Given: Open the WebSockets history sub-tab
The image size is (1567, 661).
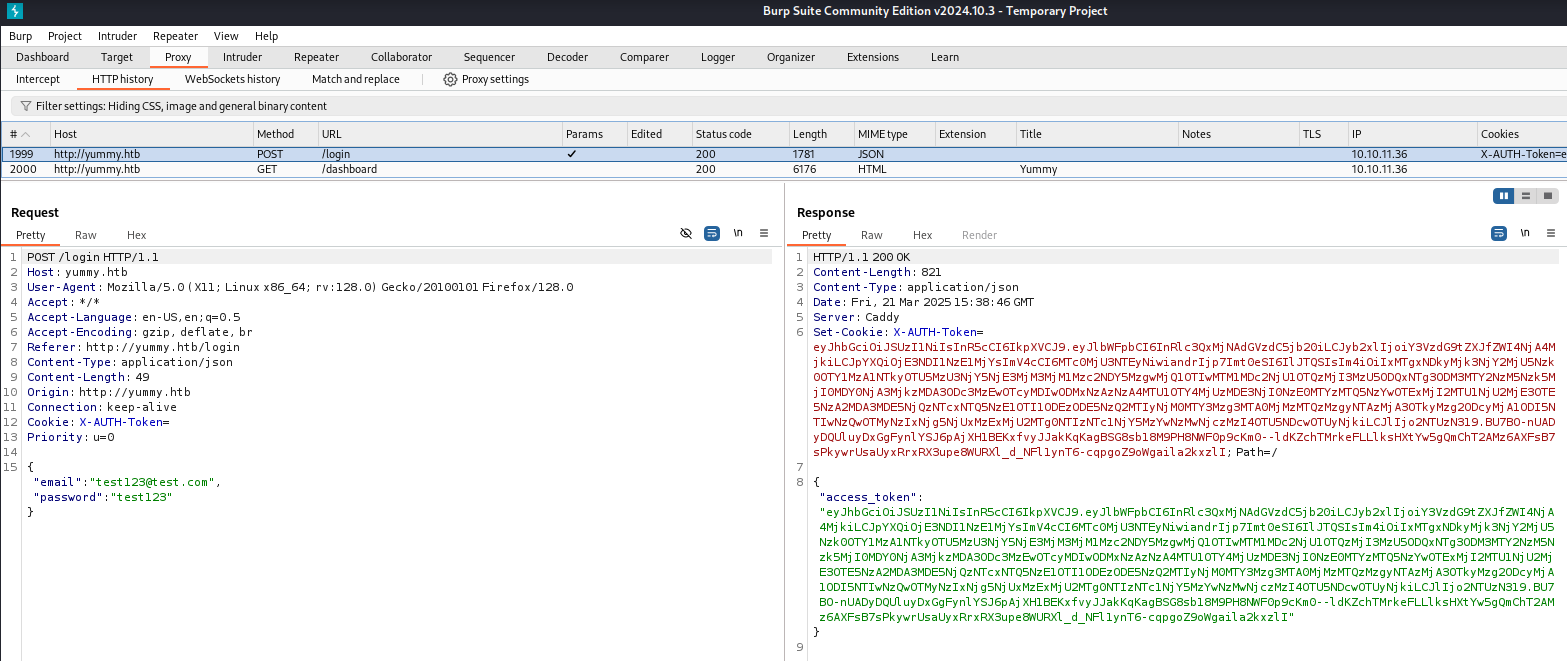Looking at the screenshot, I should pos(232,79).
